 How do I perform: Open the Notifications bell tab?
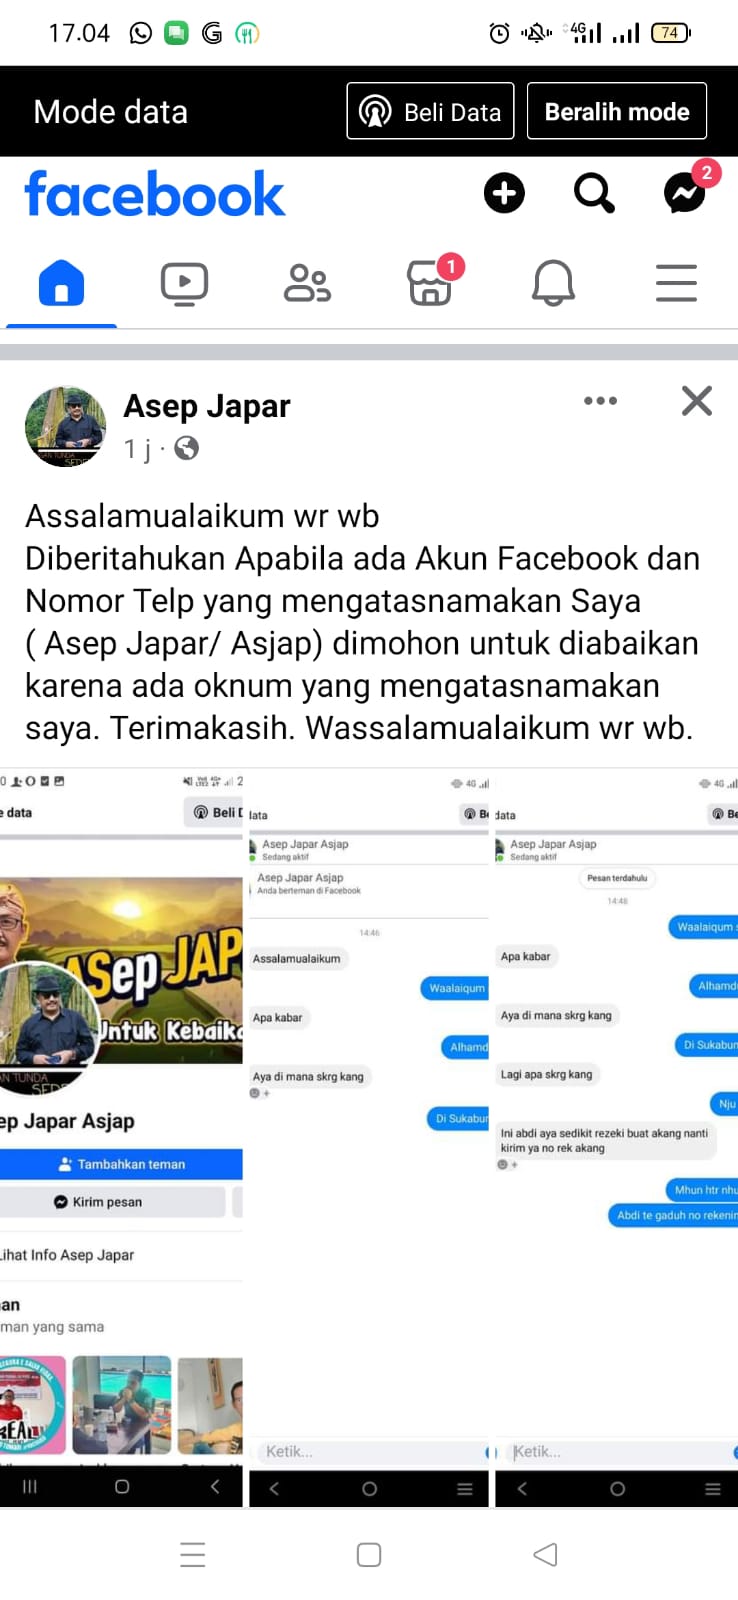click(x=553, y=283)
